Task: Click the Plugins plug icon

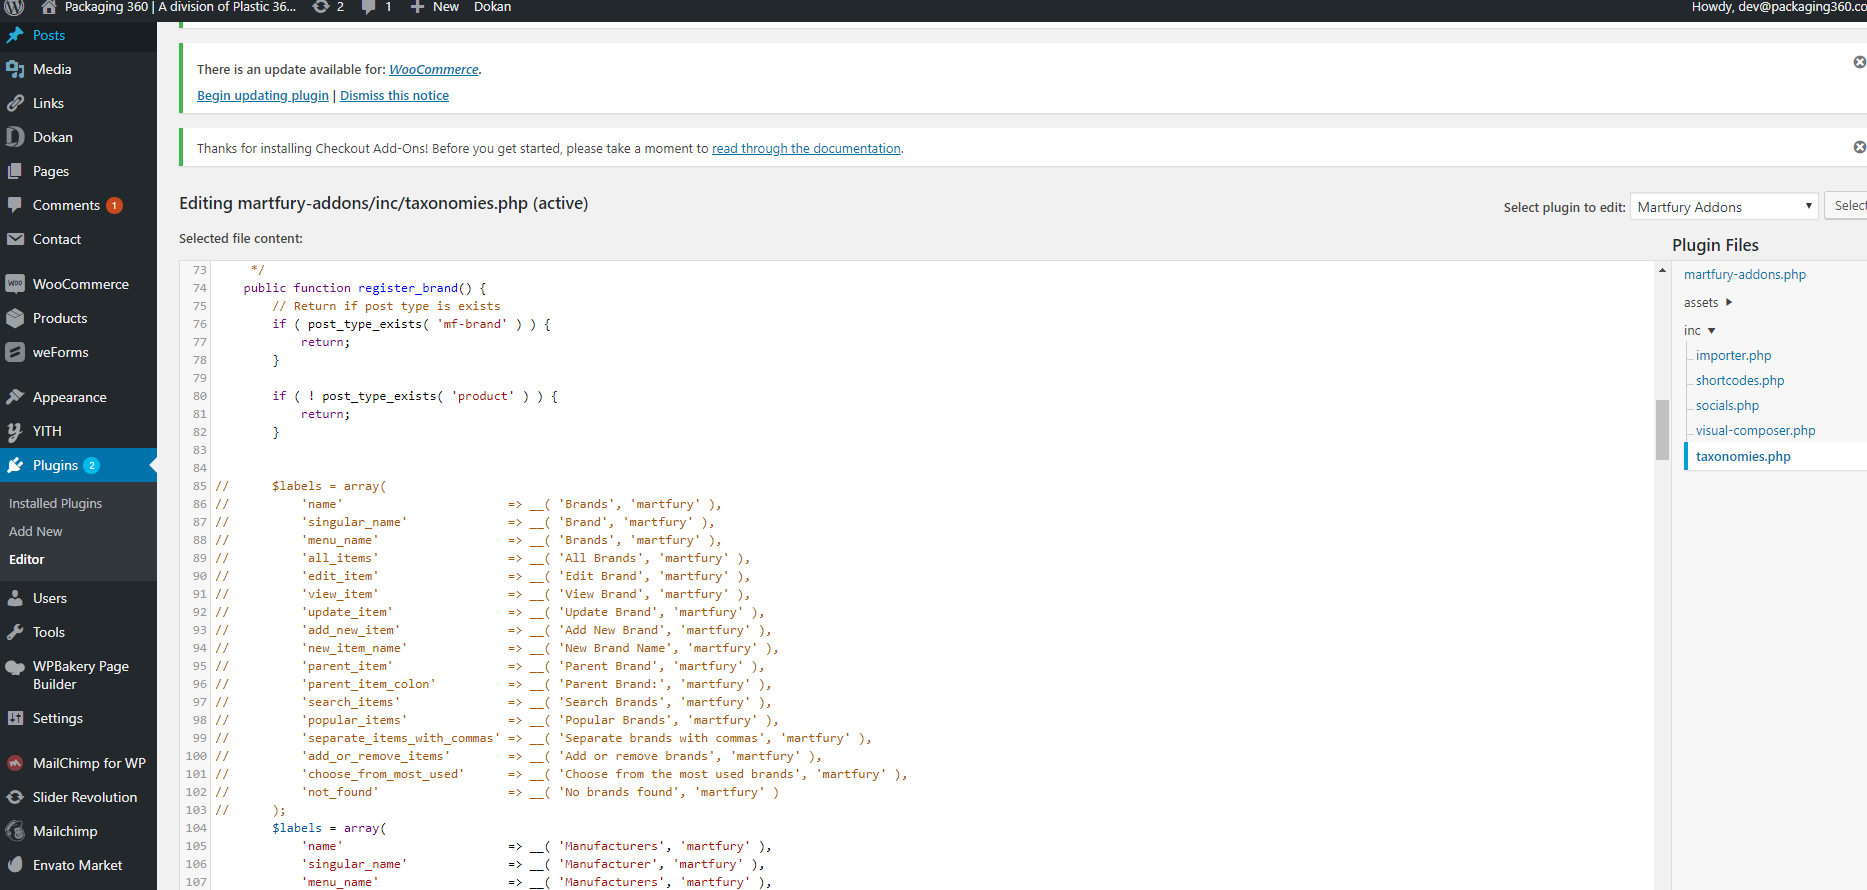Action: [15, 465]
